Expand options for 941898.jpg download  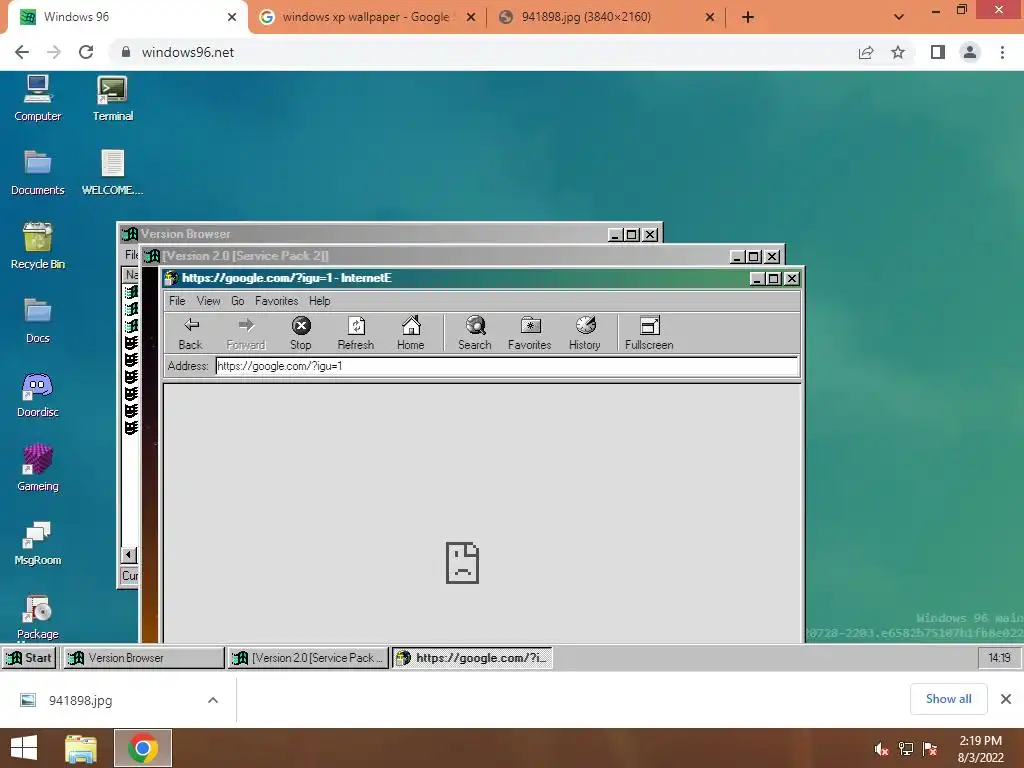tap(213, 700)
